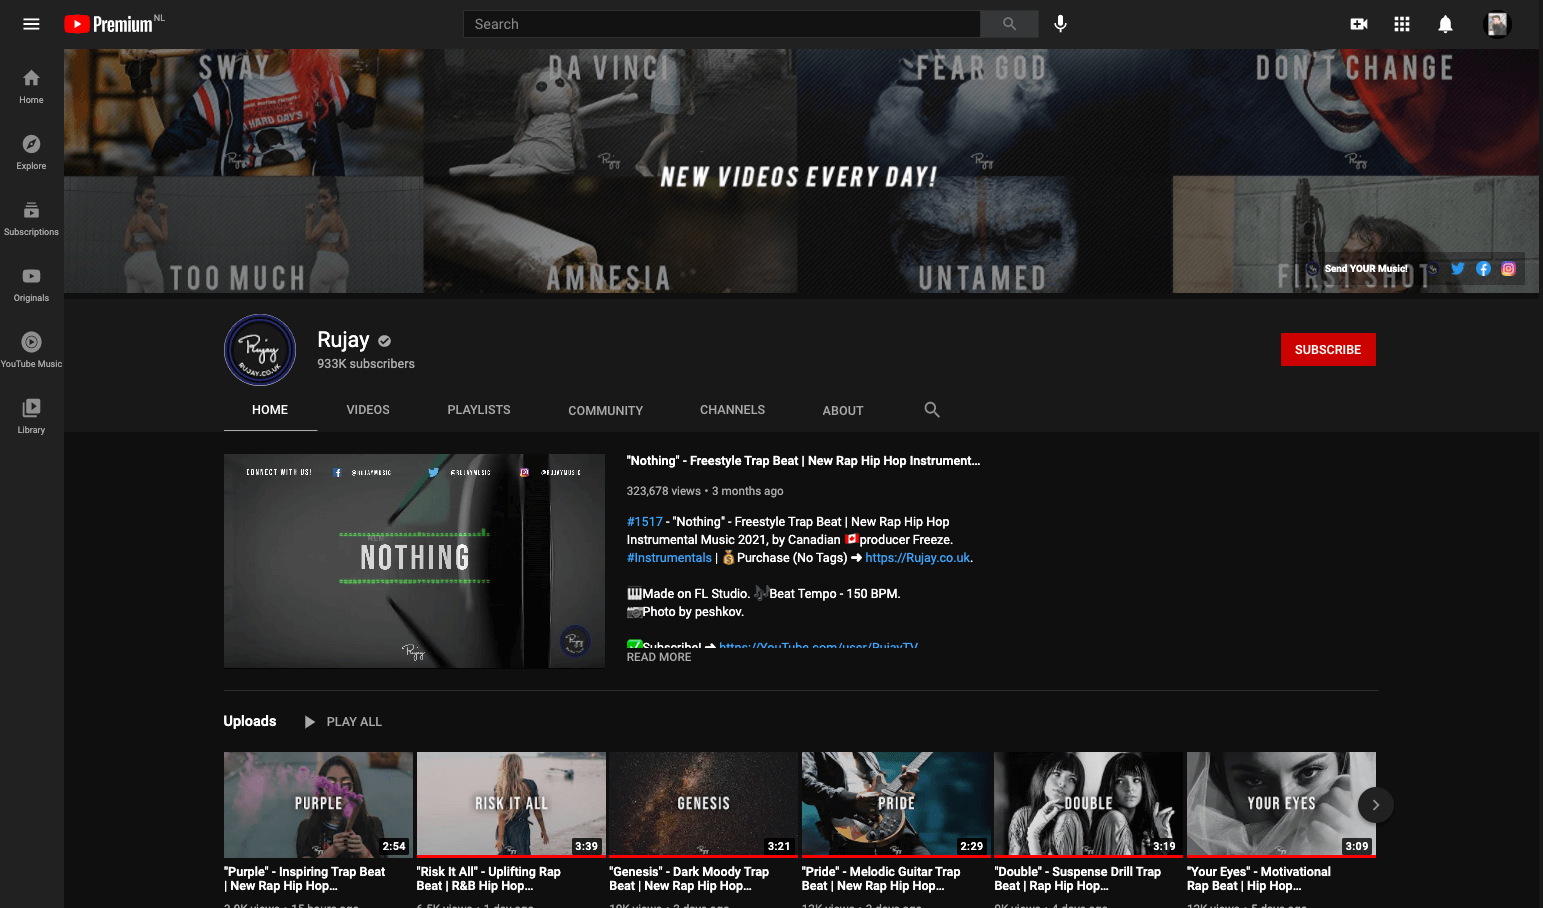The image size is (1543, 908).
Task: Open the https://Rujay.co.uk link
Action: pyautogui.click(x=918, y=558)
